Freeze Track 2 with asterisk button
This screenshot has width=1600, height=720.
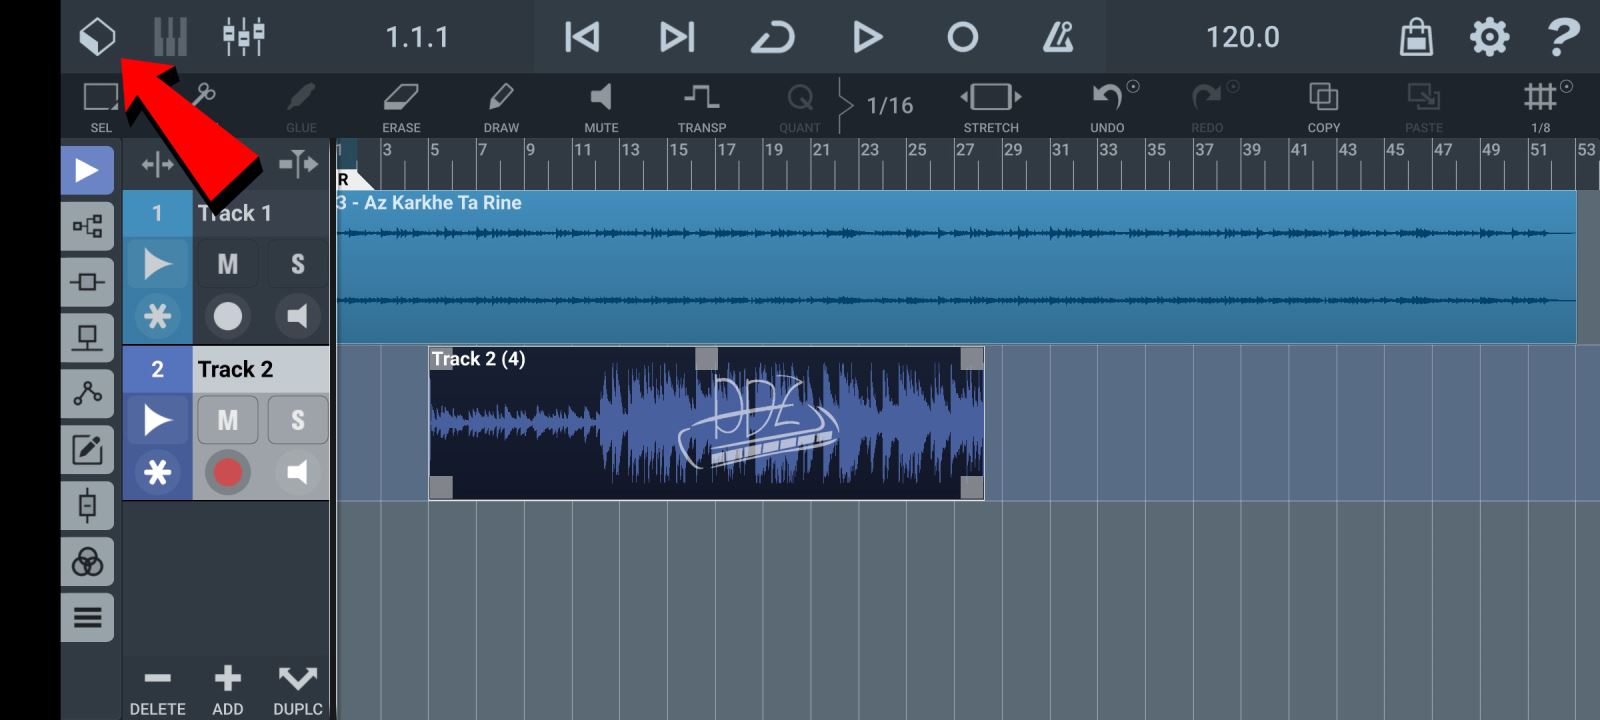(157, 472)
